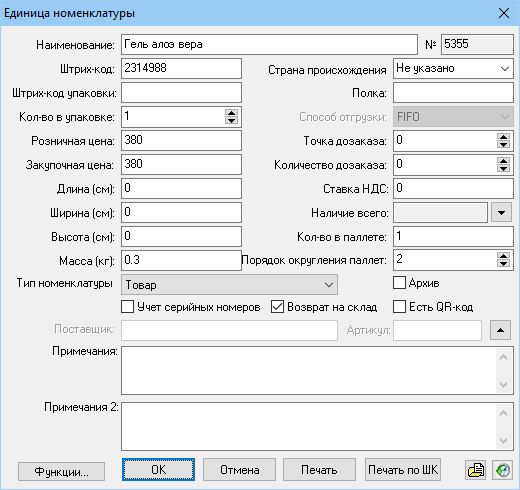Increase Точка дозаказа with the up spinner
This screenshot has width=520, height=490.
pyautogui.click(x=503, y=137)
